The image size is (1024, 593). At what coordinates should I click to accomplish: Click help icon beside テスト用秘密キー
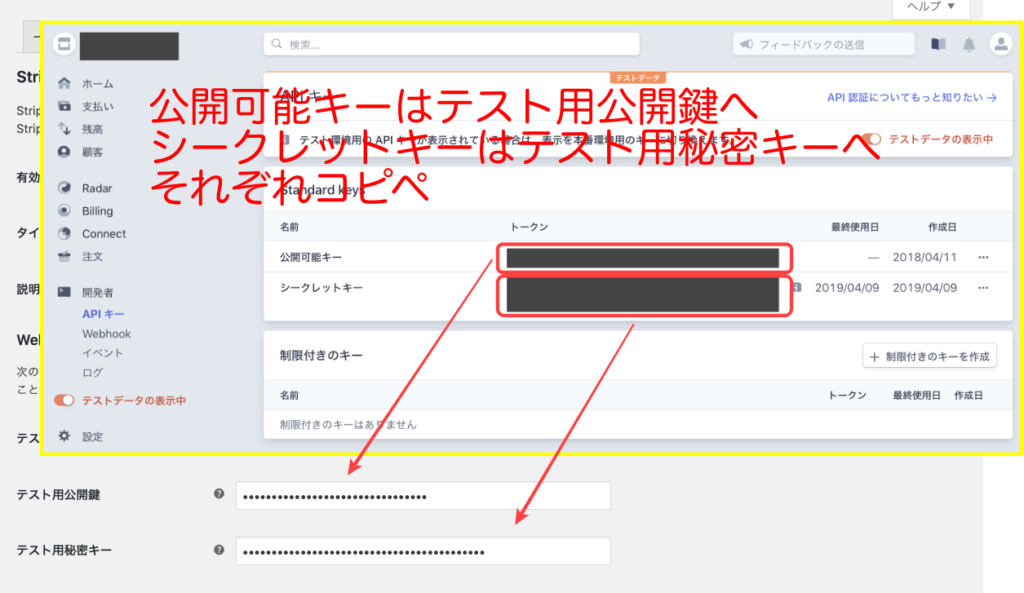pyautogui.click(x=219, y=550)
